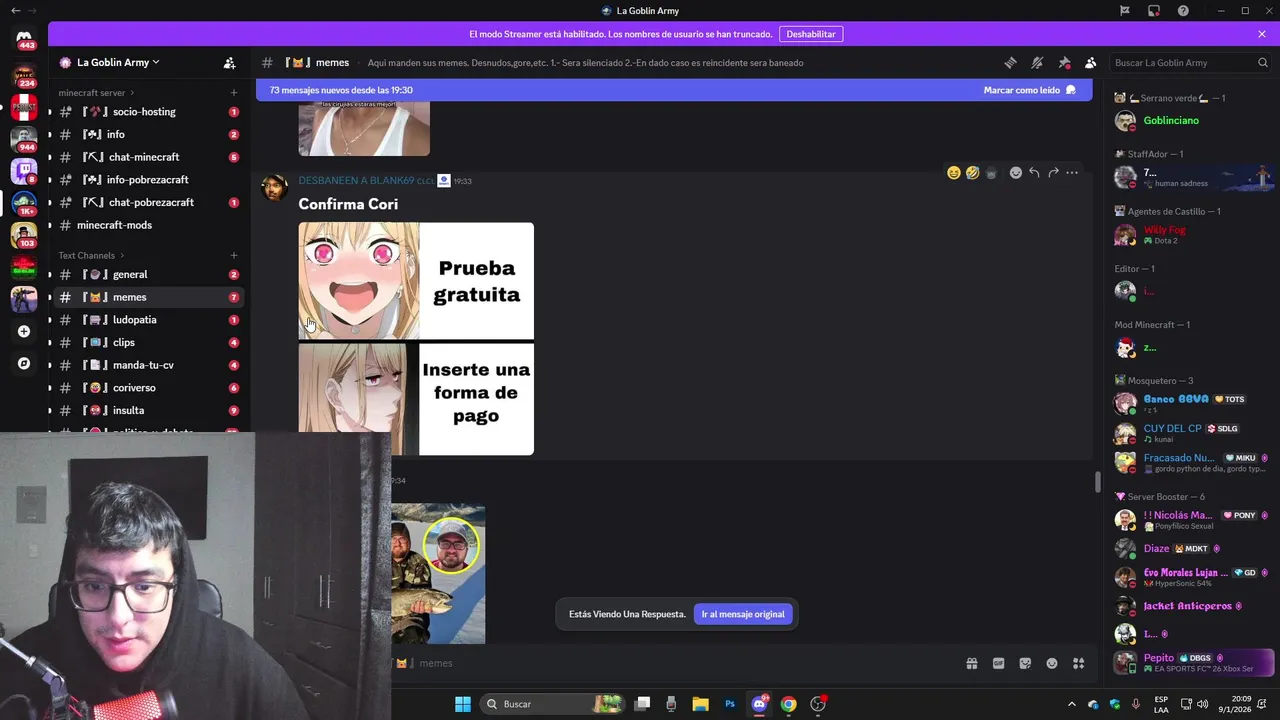The width and height of the screenshot is (1280, 720).
Task: Open the Discover servers compass icon
Action: [x=24, y=364]
